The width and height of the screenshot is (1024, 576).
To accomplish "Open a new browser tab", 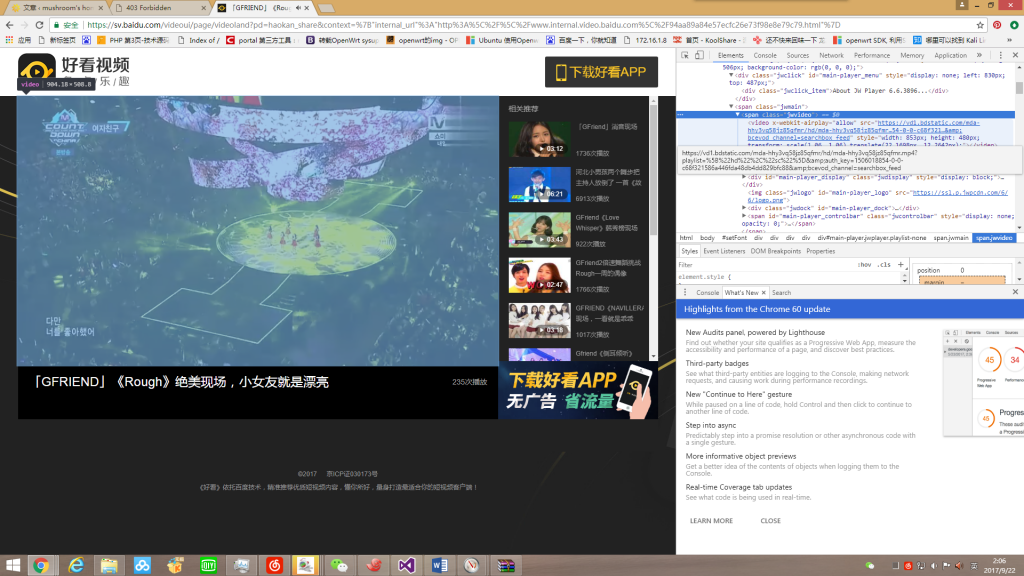I will [326, 8].
